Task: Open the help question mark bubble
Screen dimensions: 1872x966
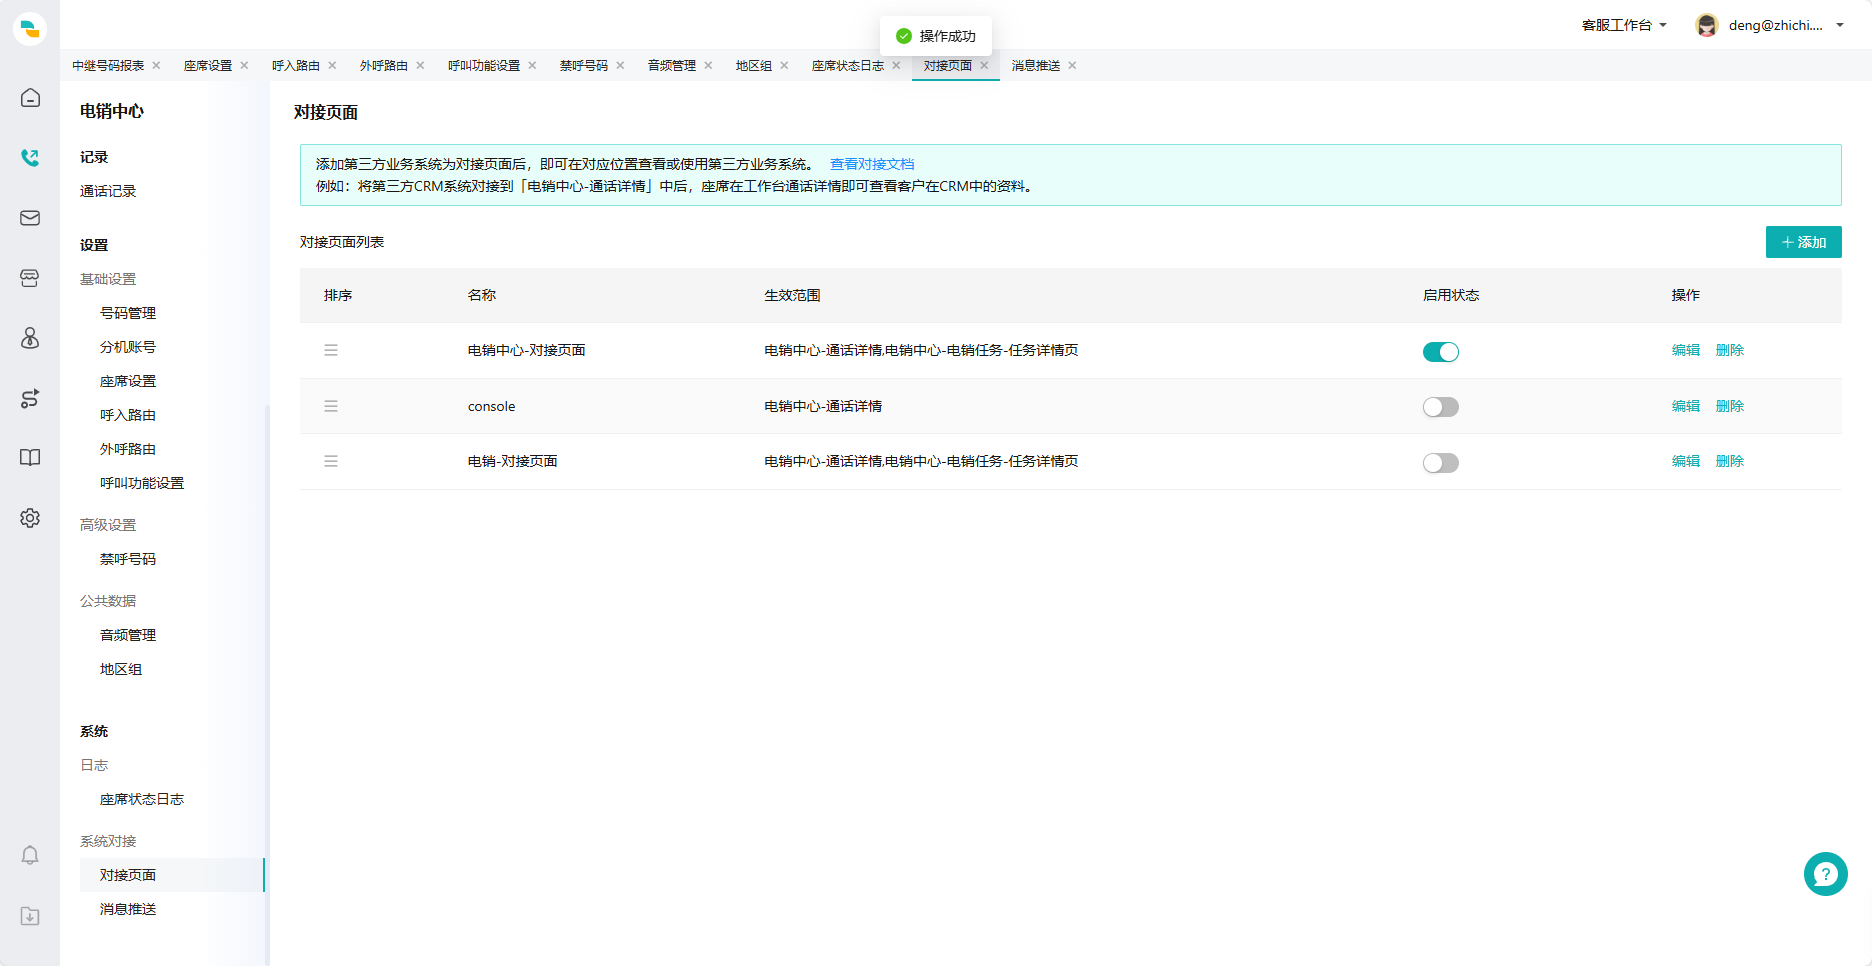Action: (x=1825, y=874)
